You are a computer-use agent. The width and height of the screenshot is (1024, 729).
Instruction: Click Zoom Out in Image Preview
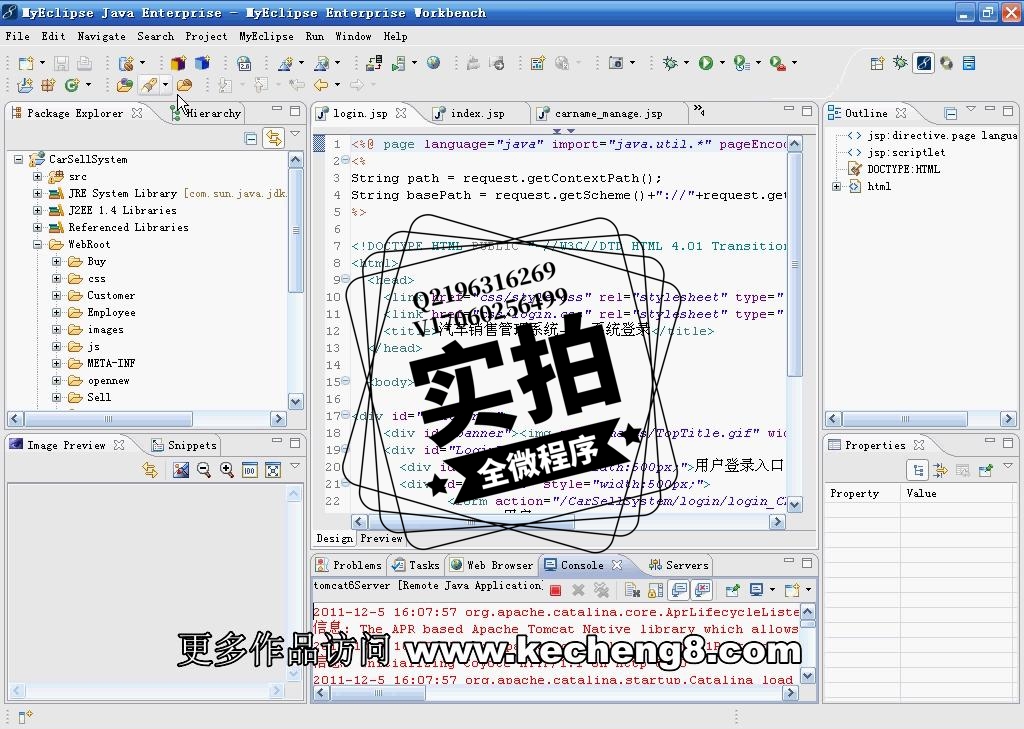[204, 470]
